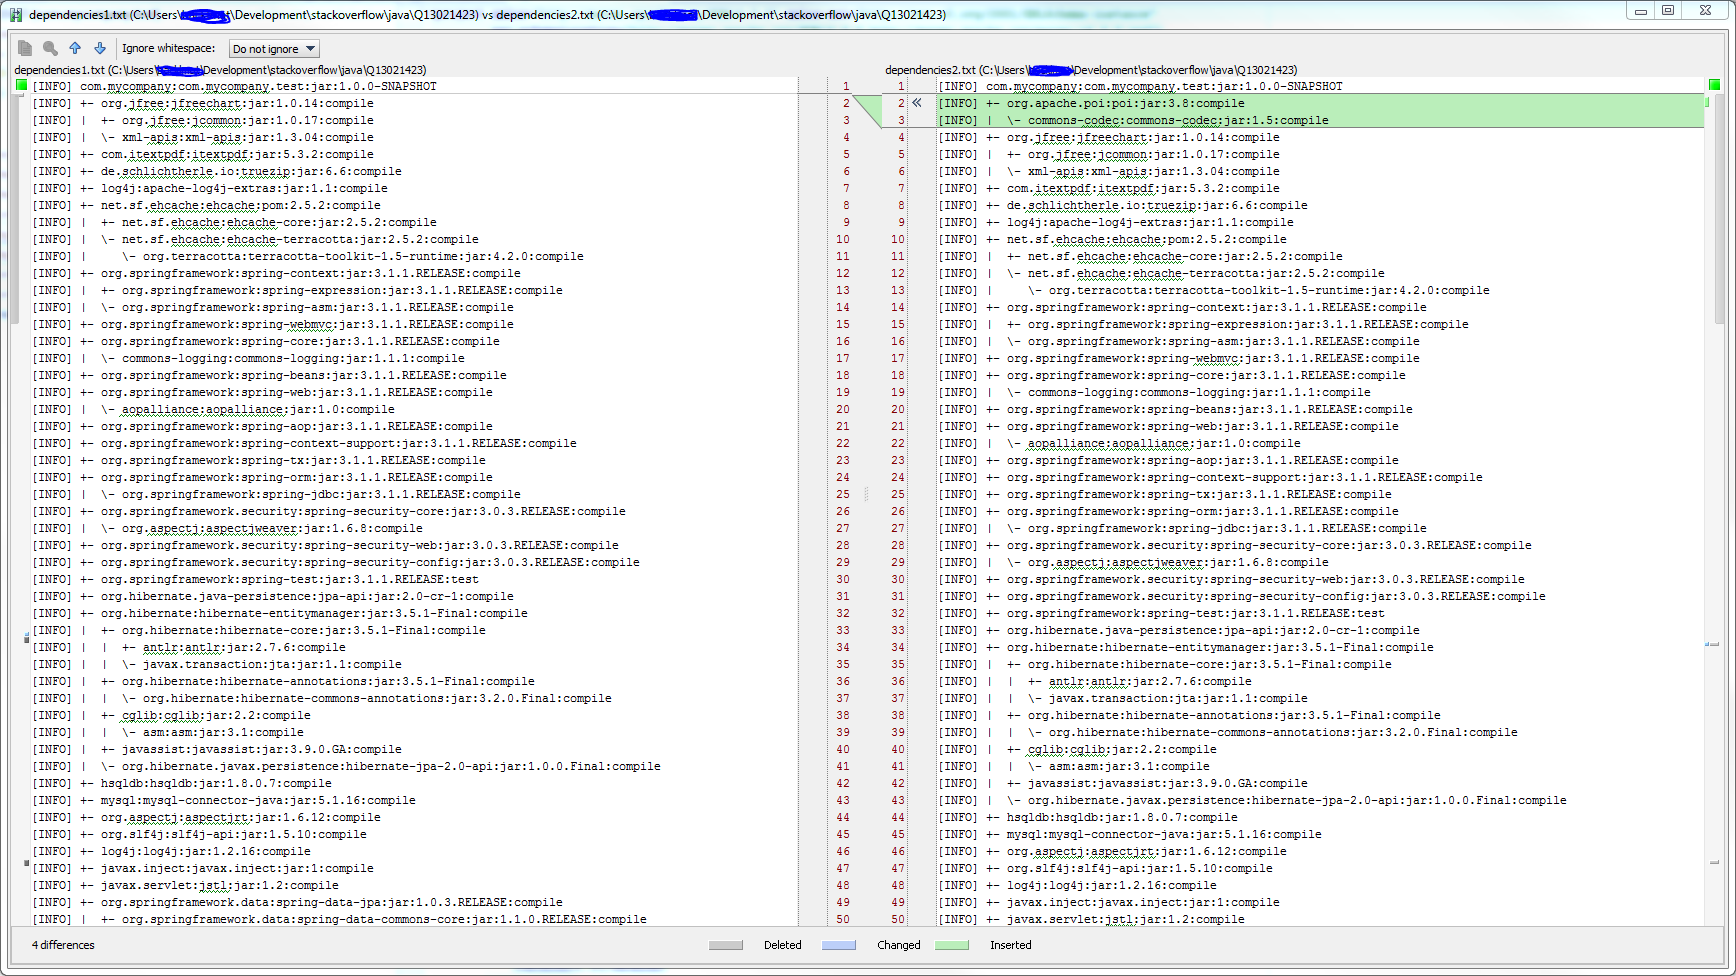Close the diff window
Image resolution: width=1736 pixels, height=976 pixels.
(1705, 11)
